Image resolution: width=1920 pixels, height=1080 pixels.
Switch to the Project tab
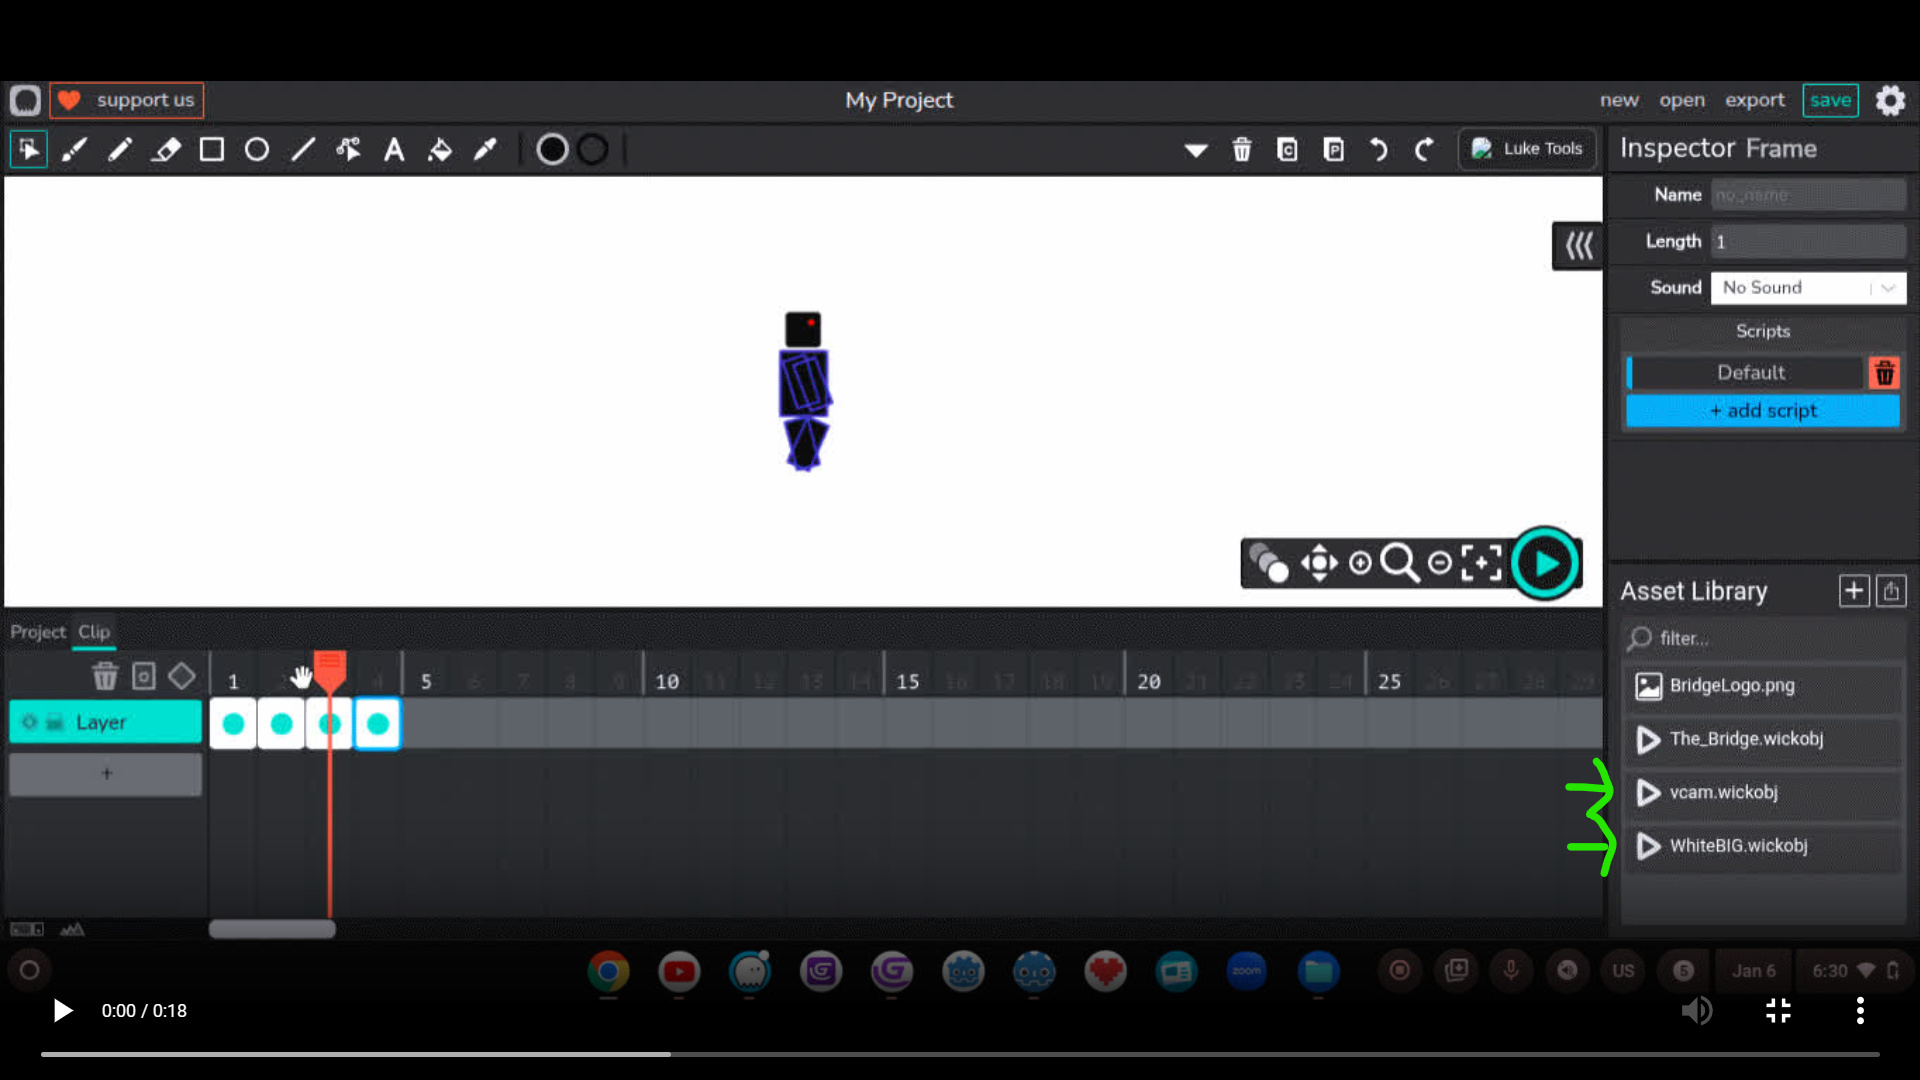pyautogui.click(x=38, y=632)
